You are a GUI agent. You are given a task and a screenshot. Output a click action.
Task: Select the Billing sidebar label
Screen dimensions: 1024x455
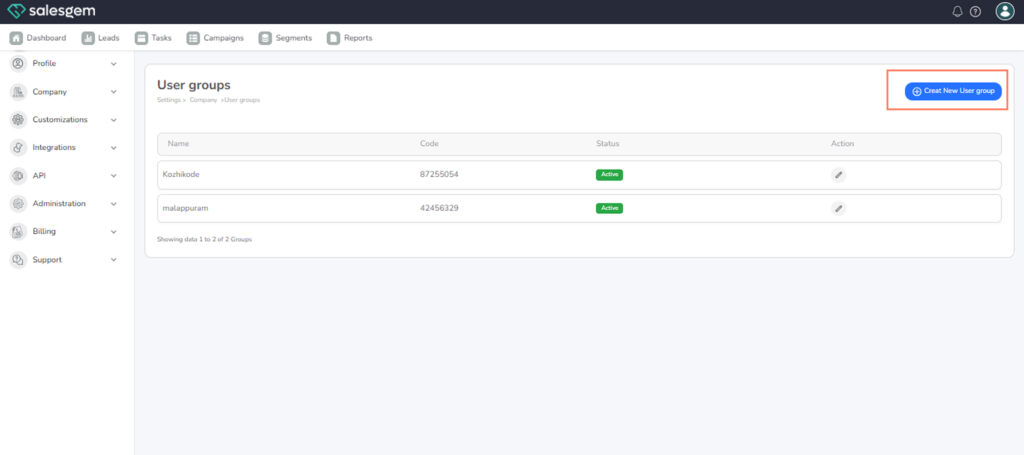(x=44, y=231)
